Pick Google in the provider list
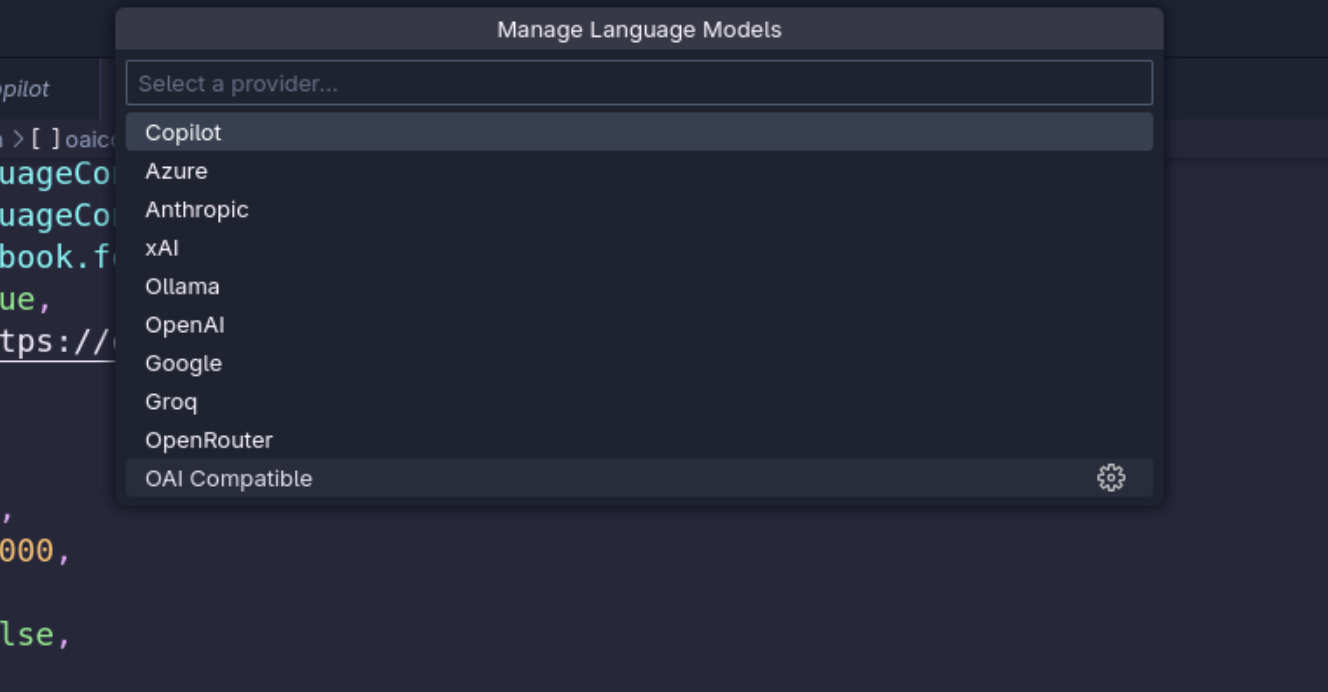 point(183,364)
